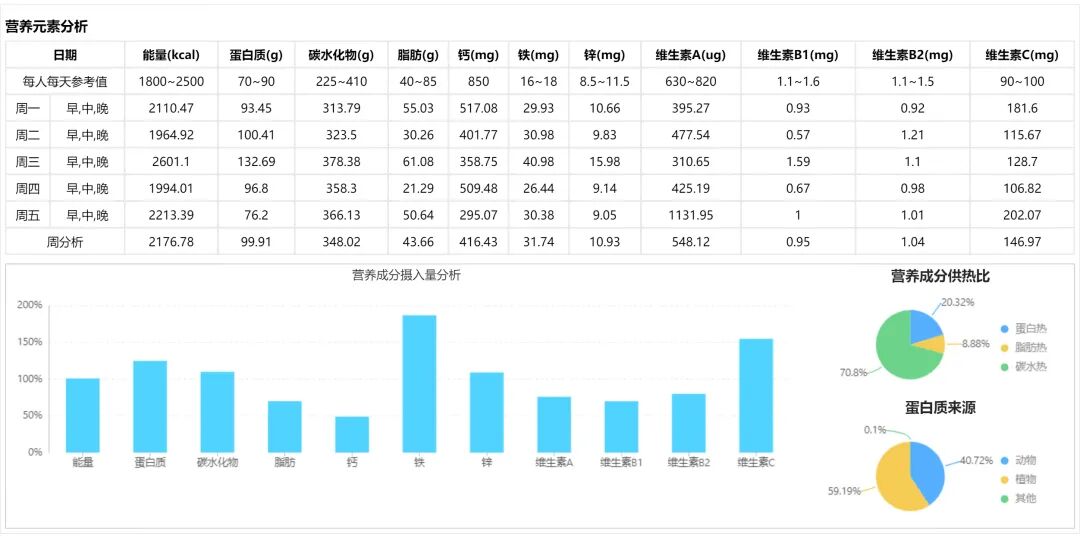Click the reference range 1800~2500

click(x=171, y=82)
